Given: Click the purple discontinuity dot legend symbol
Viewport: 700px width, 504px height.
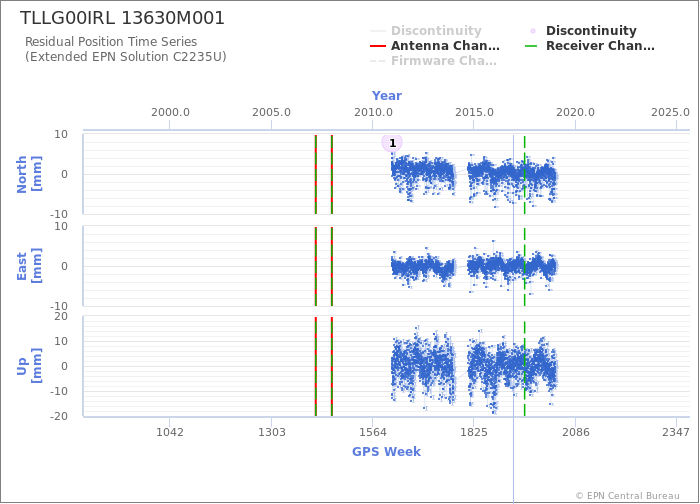Looking at the screenshot, I should tap(533, 31).
